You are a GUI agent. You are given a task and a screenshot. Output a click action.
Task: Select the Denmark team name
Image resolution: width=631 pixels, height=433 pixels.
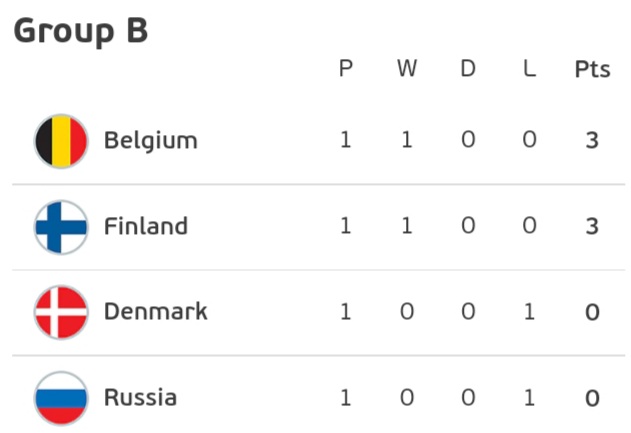(x=155, y=312)
